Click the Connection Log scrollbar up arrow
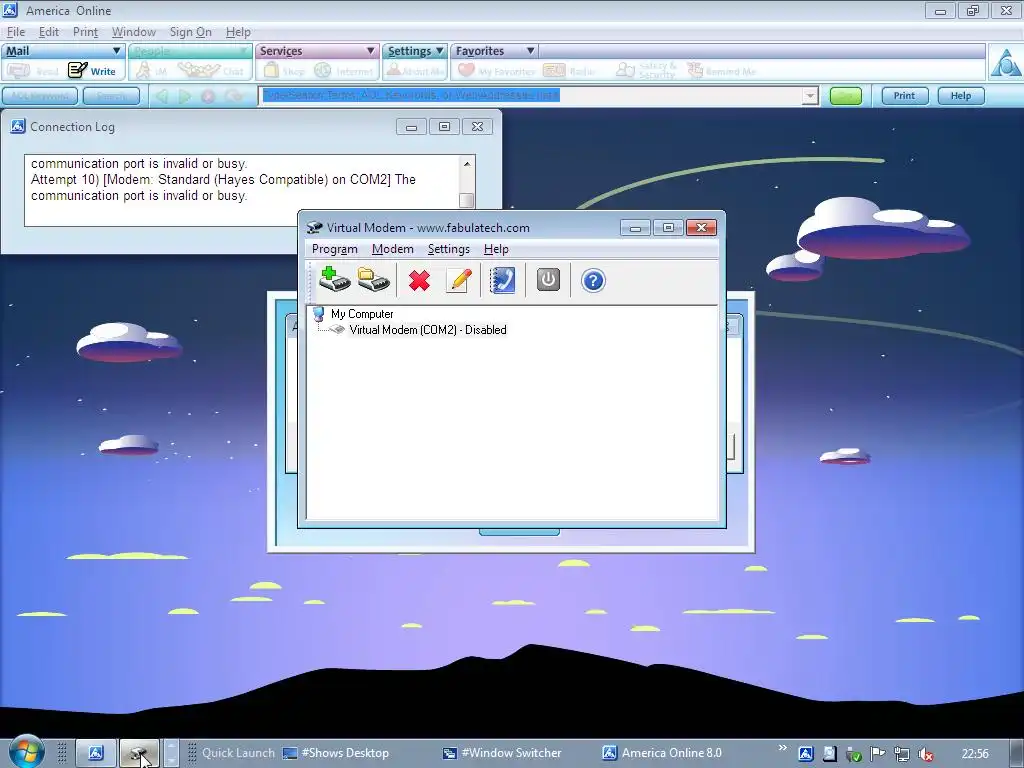1024x768 pixels. [x=466, y=163]
